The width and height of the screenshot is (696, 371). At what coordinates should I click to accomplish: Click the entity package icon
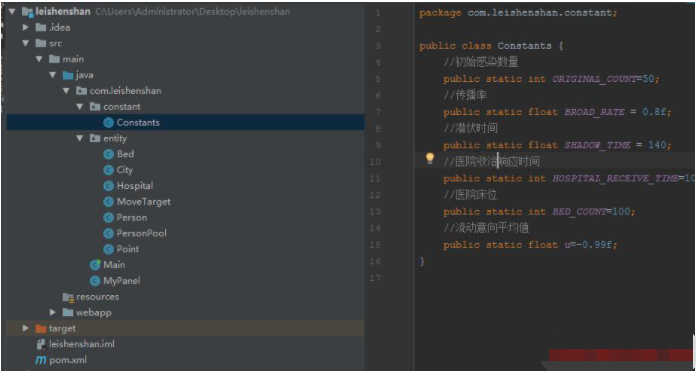95,138
